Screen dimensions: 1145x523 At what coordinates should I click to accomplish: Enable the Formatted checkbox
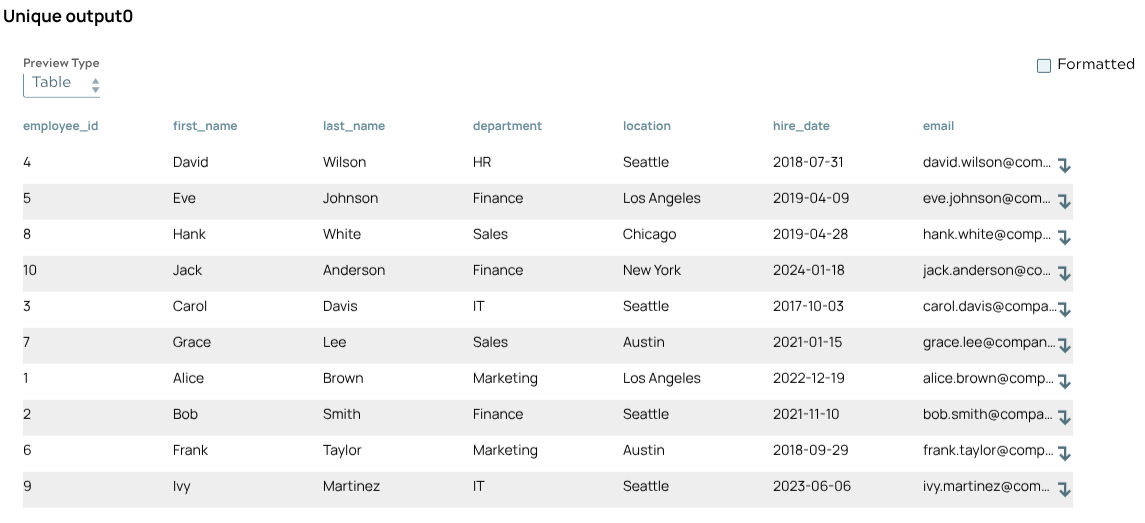(x=1044, y=65)
